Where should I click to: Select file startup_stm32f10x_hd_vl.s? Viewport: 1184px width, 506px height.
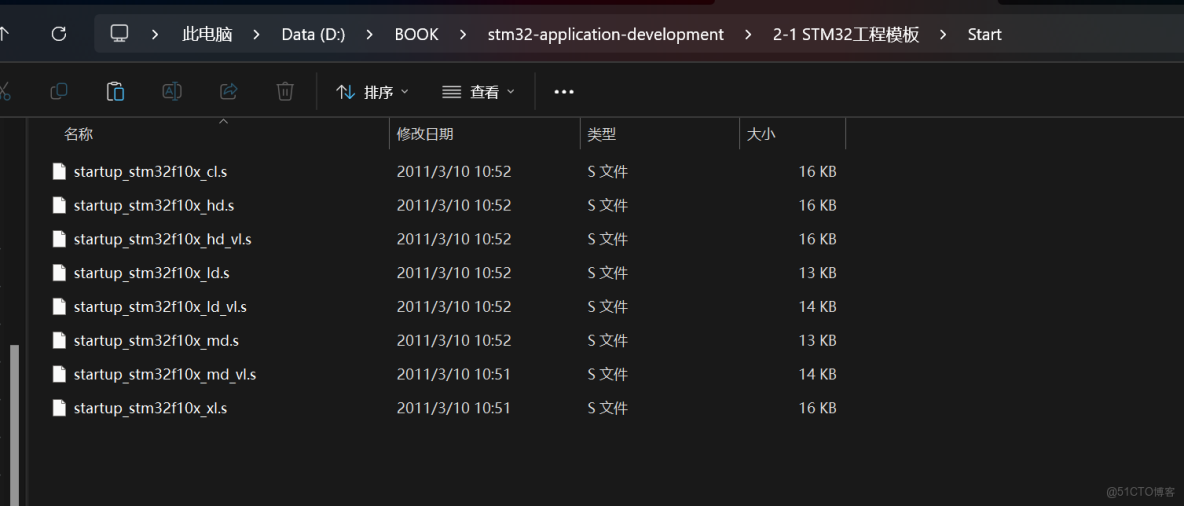pyautogui.click(x=162, y=239)
